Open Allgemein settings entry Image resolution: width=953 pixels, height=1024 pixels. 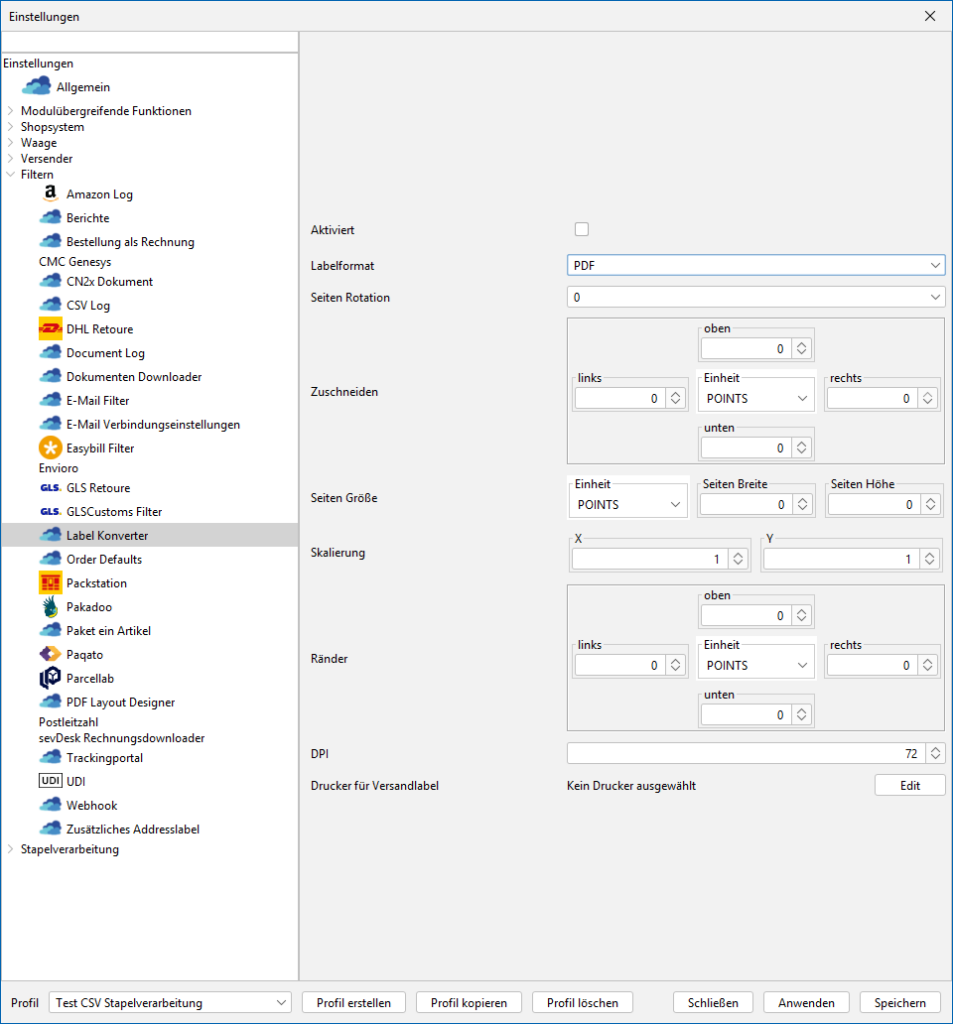coord(83,87)
